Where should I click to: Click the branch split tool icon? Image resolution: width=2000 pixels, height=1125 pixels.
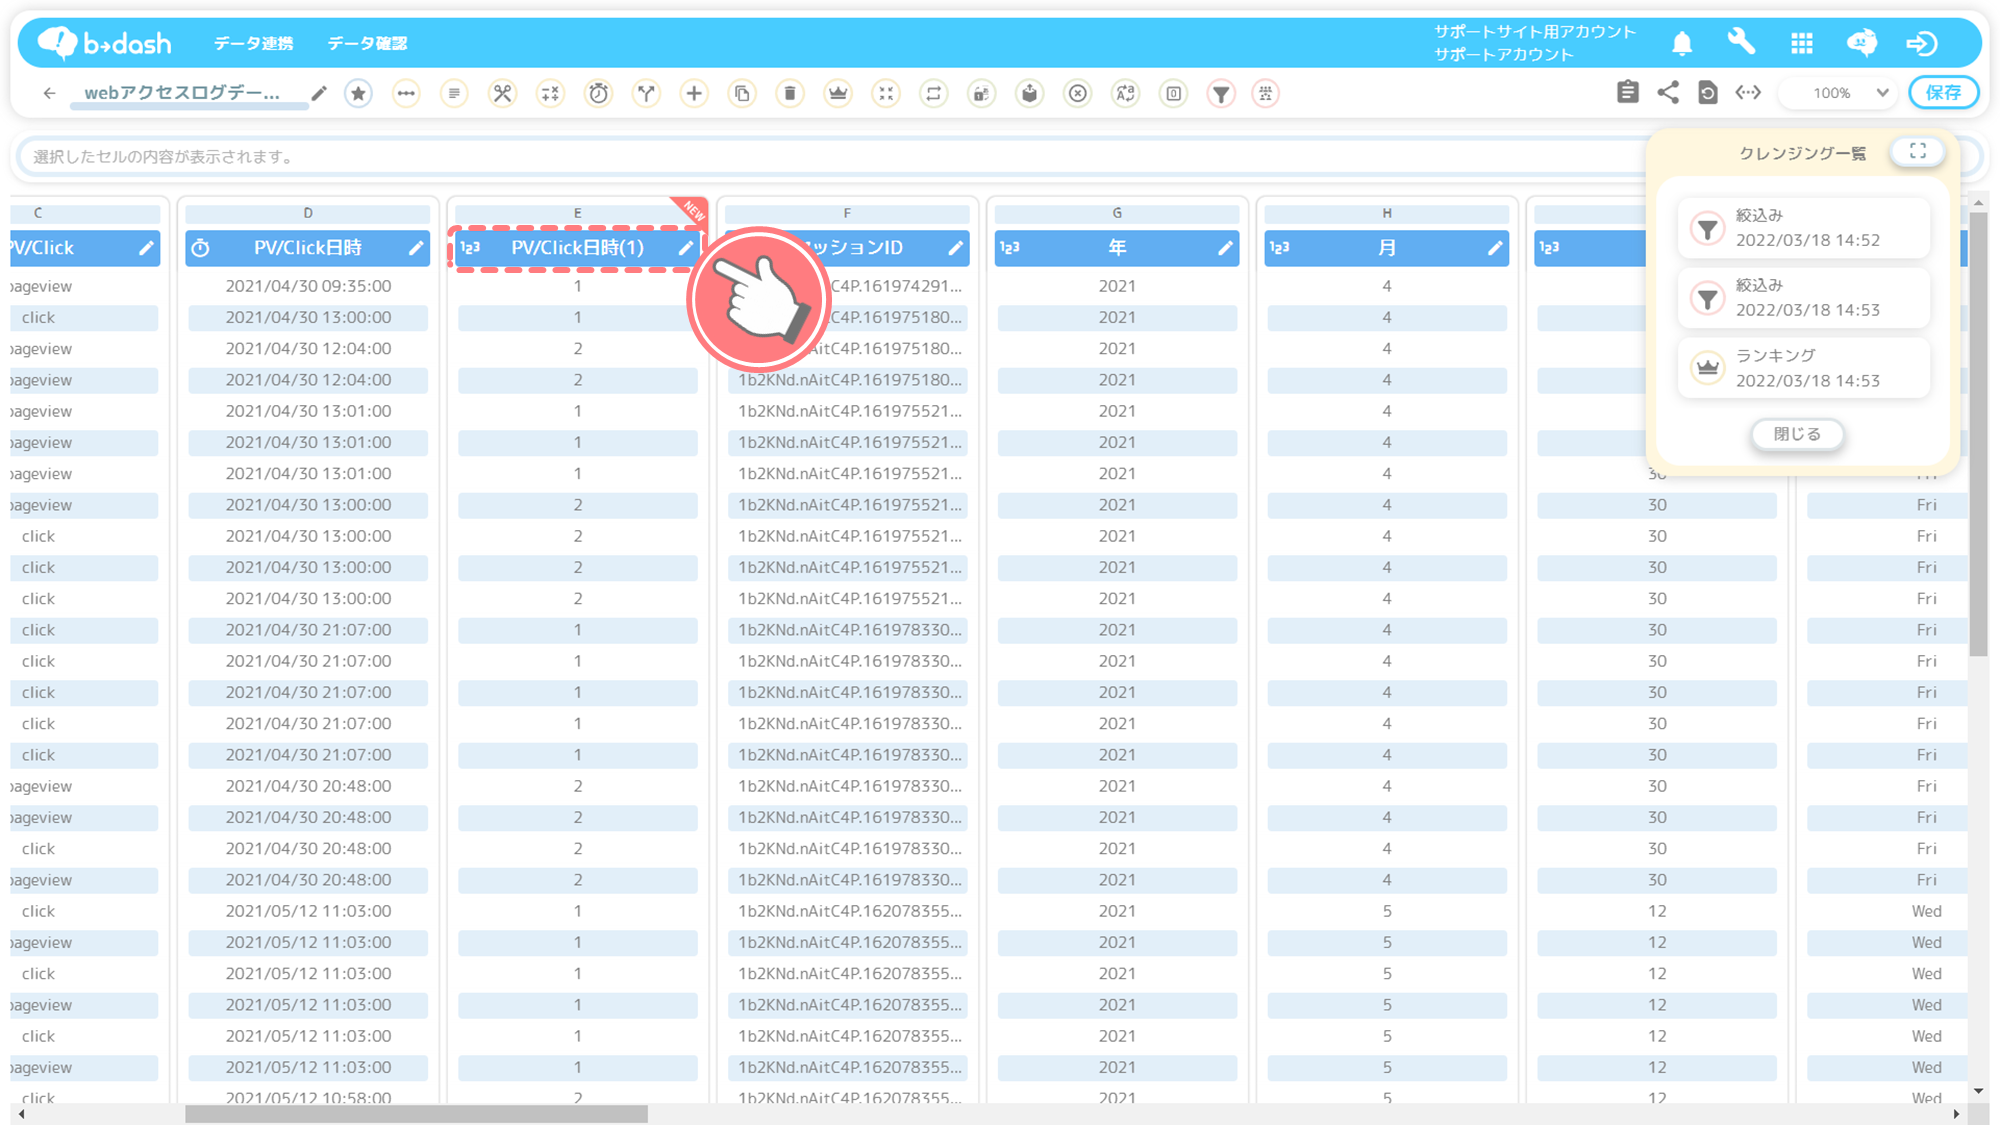[x=646, y=93]
